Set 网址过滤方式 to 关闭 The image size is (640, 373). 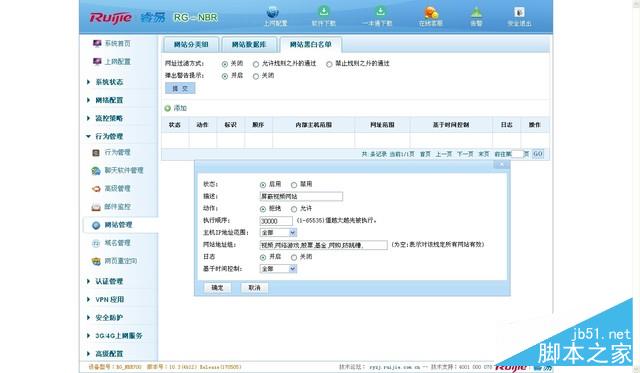pyautogui.click(x=224, y=64)
